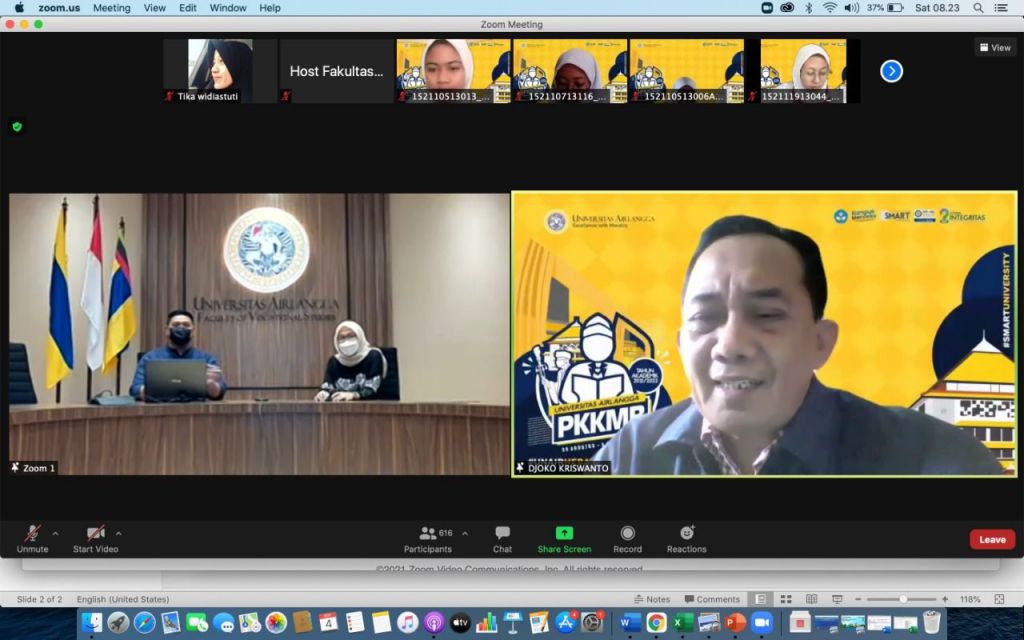
Task: Leave the meeting
Action: point(991,539)
